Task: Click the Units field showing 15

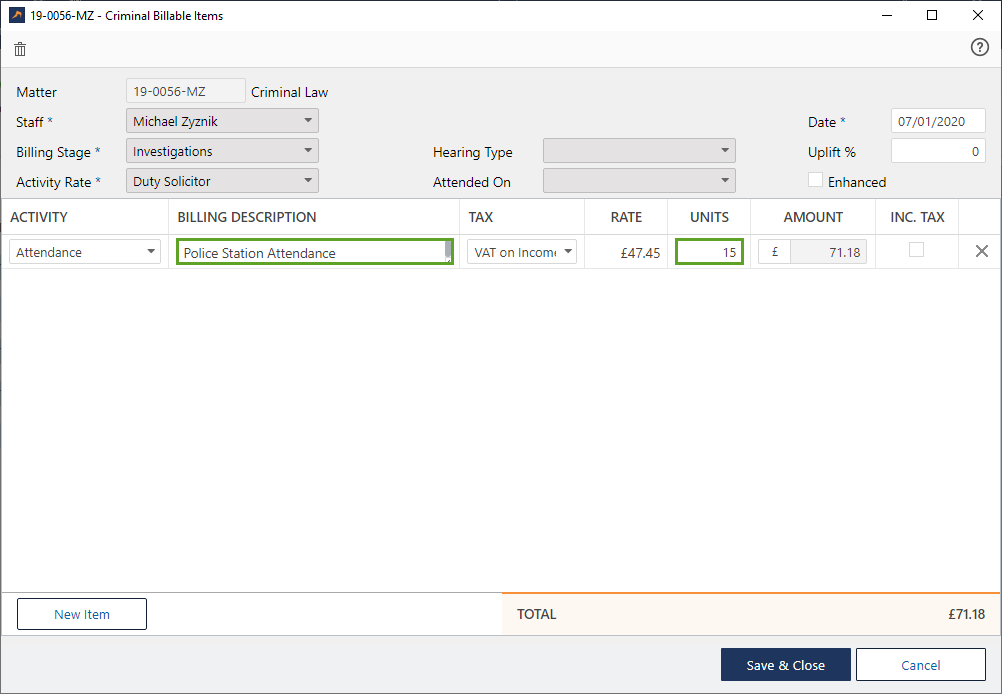Action: point(709,252)
